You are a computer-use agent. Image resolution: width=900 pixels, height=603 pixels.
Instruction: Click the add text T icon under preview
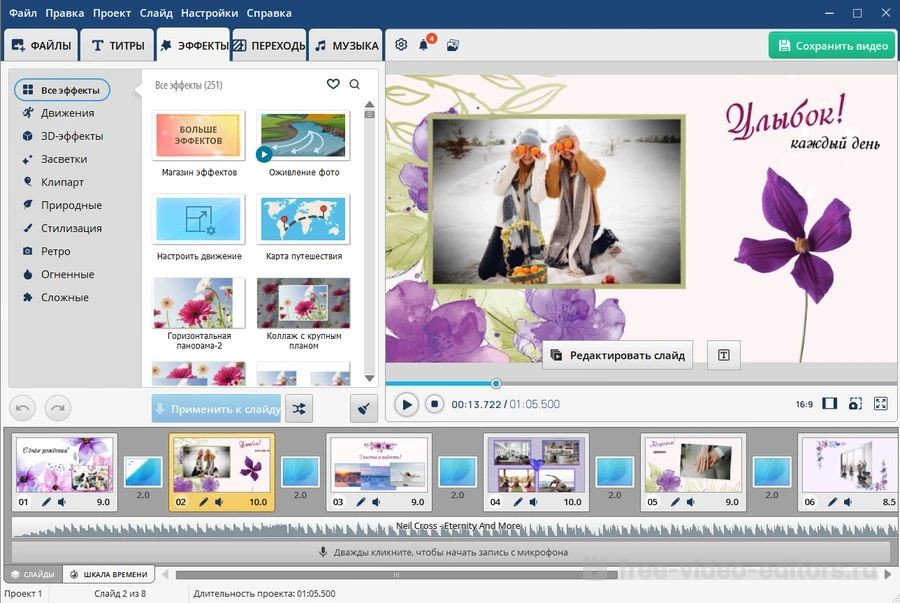click(x=723, y=355)
